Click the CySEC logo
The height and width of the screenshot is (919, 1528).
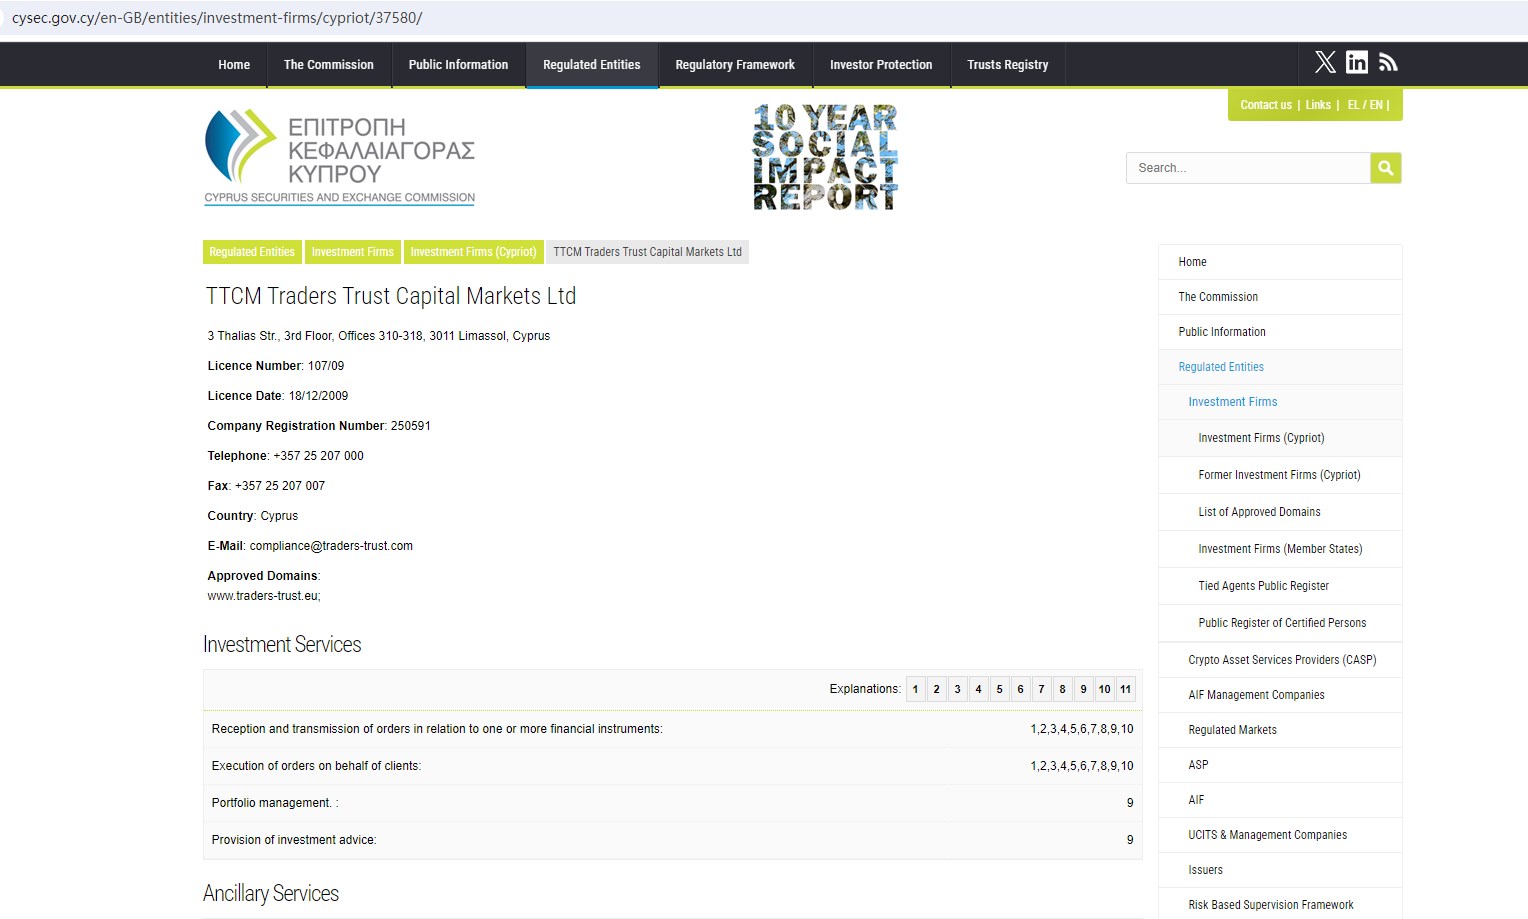click(339, 157)
